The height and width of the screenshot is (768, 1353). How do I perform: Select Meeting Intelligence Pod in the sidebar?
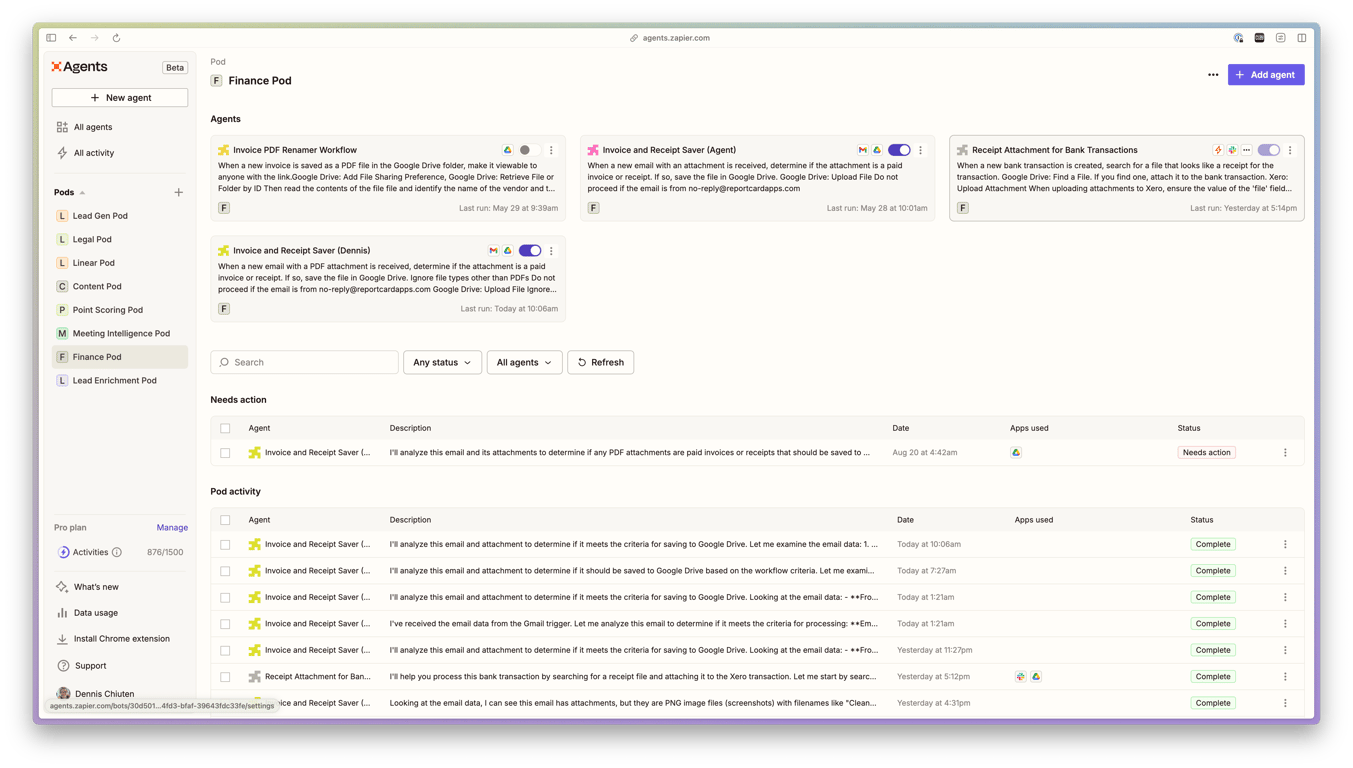point(119,333)
